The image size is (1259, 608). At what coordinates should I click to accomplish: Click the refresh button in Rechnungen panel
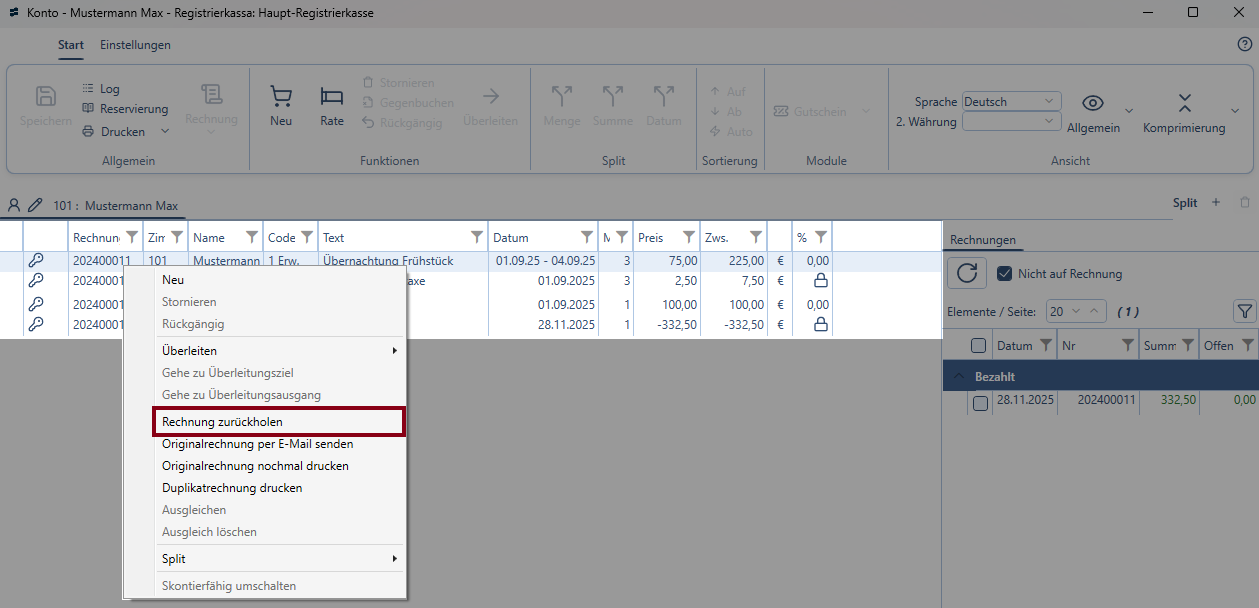tap(967, 273)
